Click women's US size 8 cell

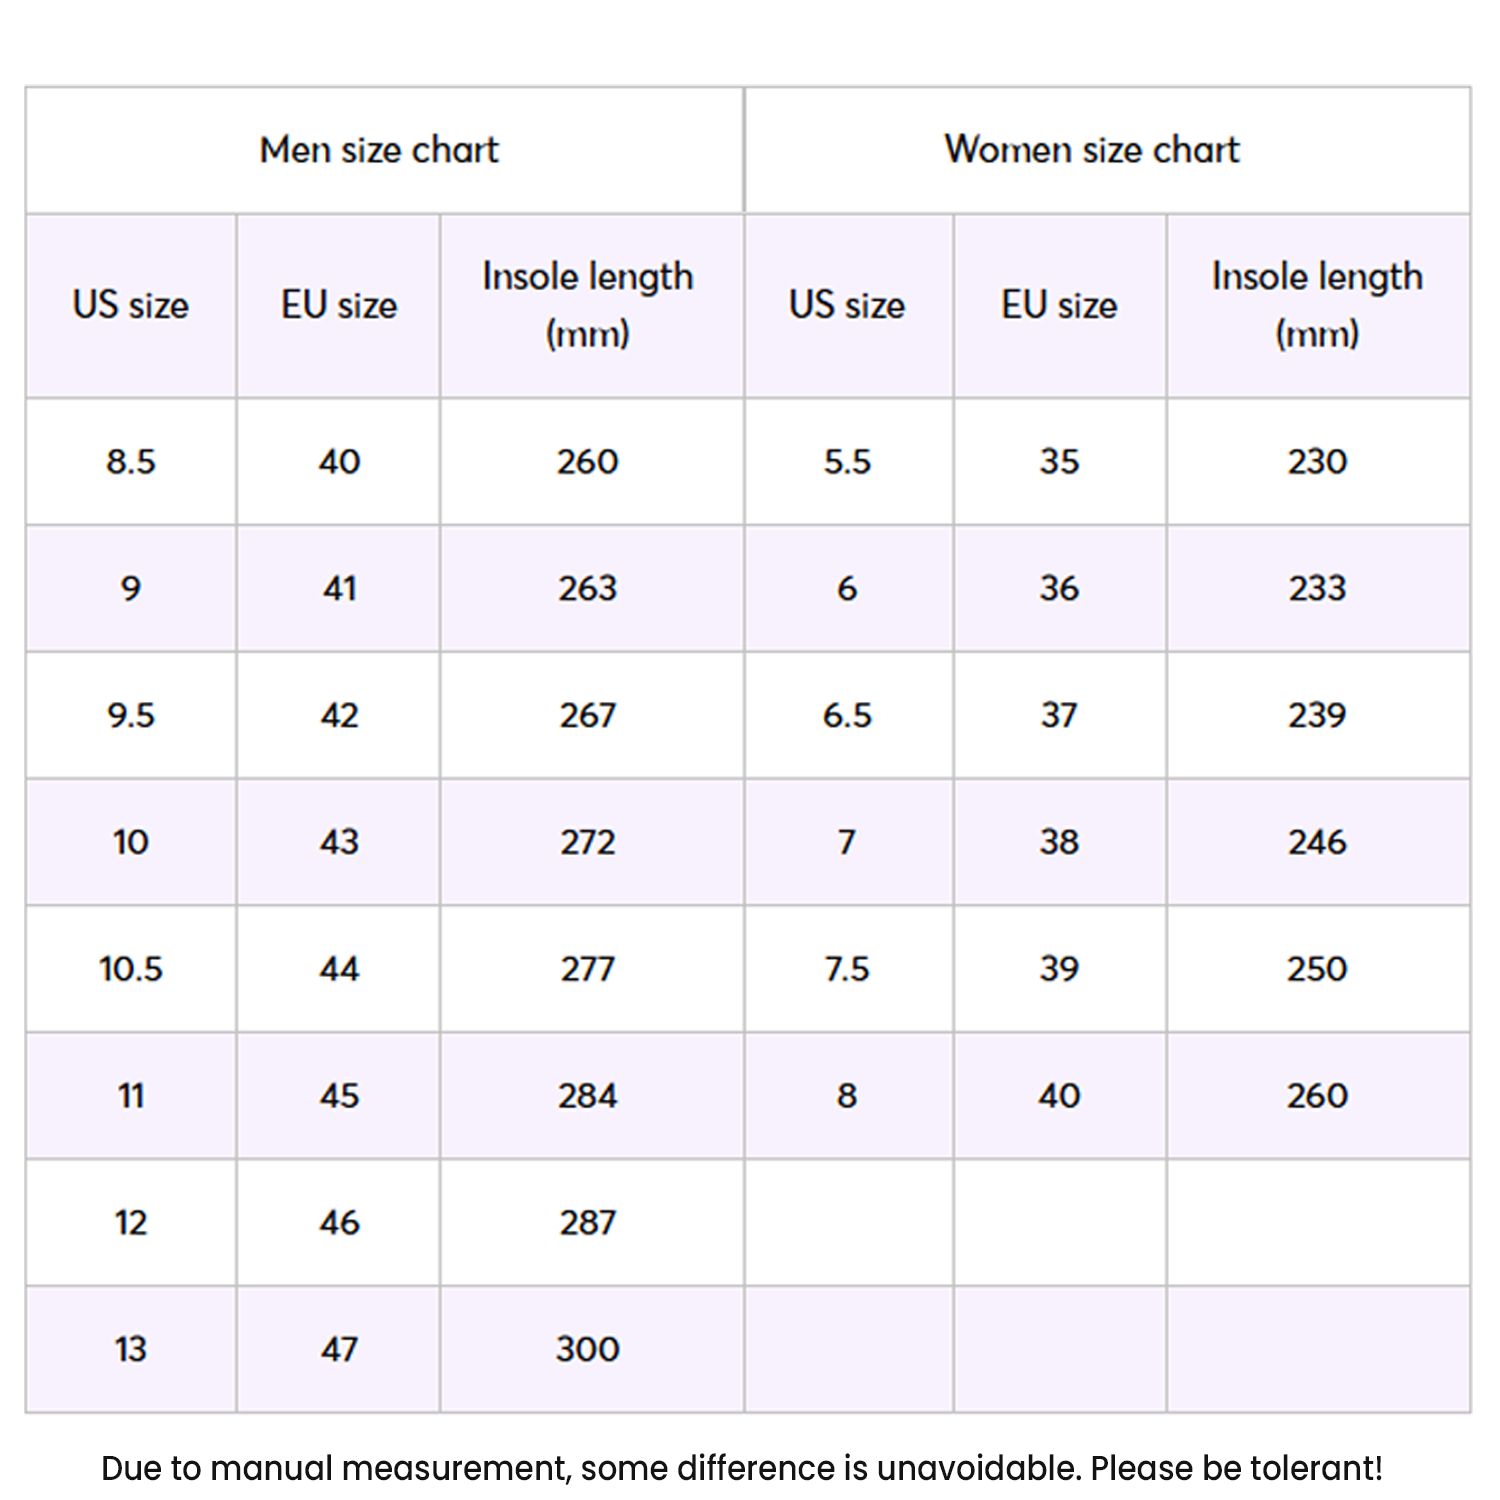pos(847,1096)
